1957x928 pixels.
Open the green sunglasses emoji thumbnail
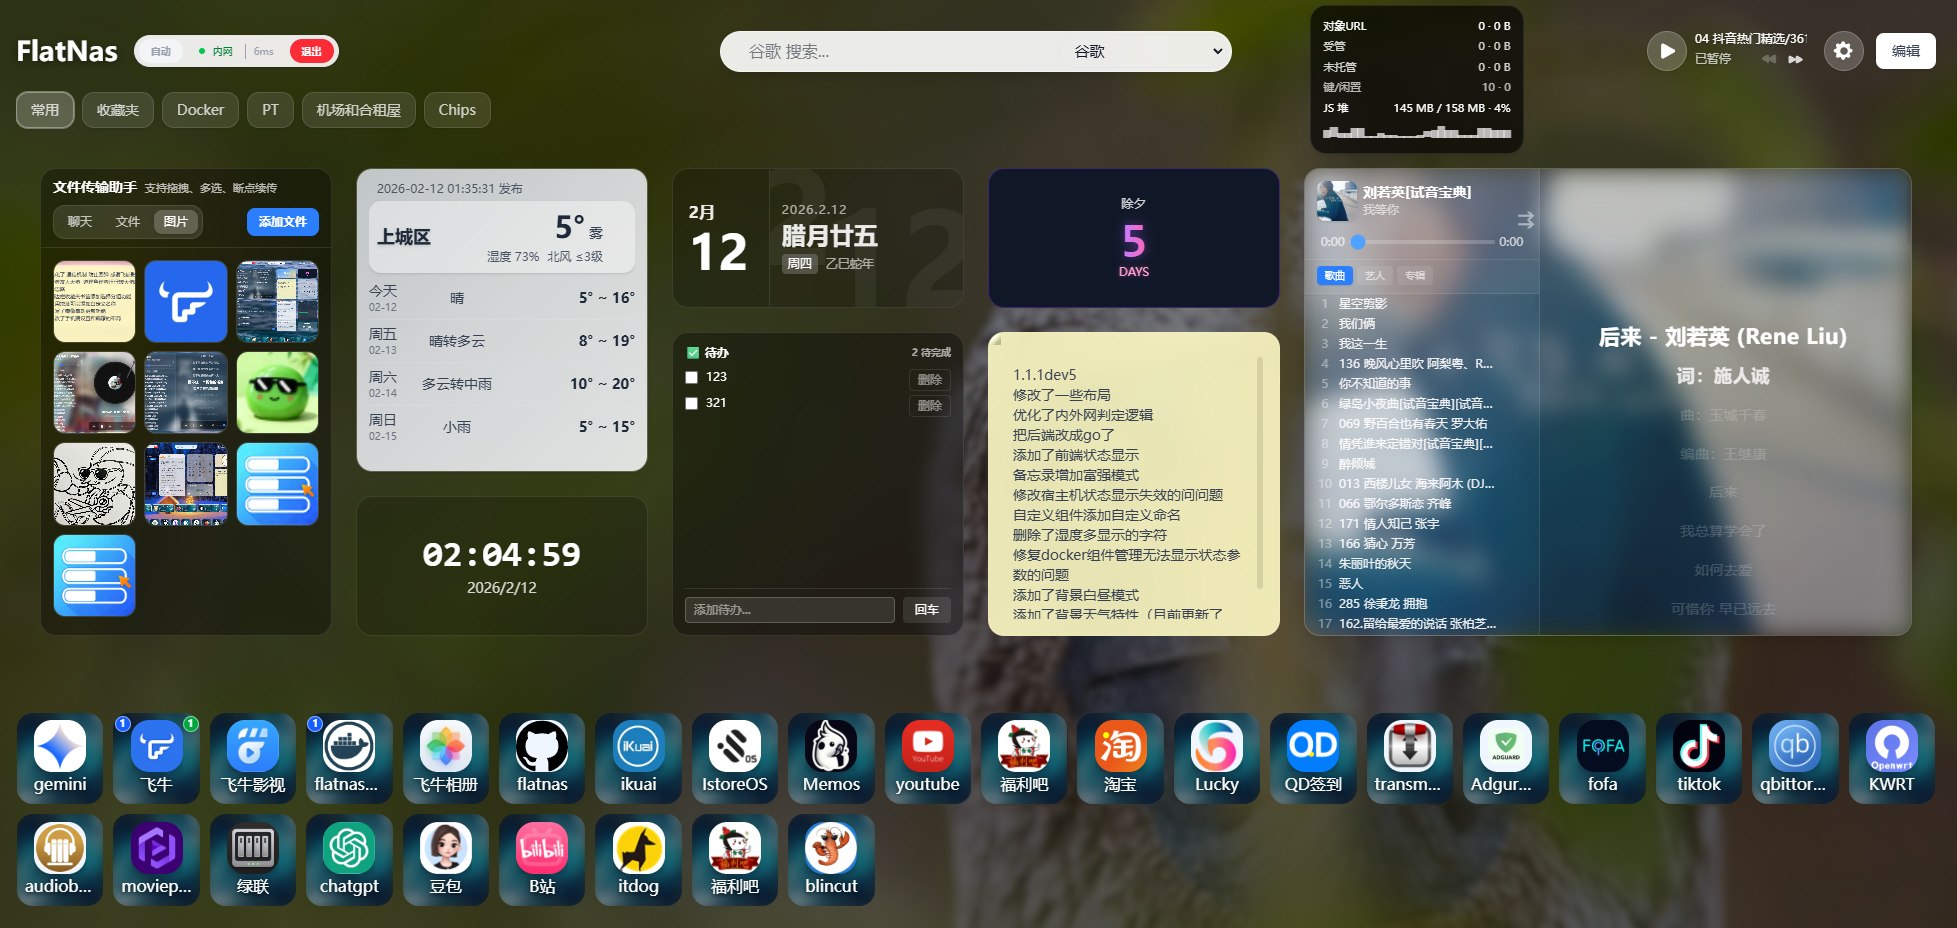click(x=278, y=393)
